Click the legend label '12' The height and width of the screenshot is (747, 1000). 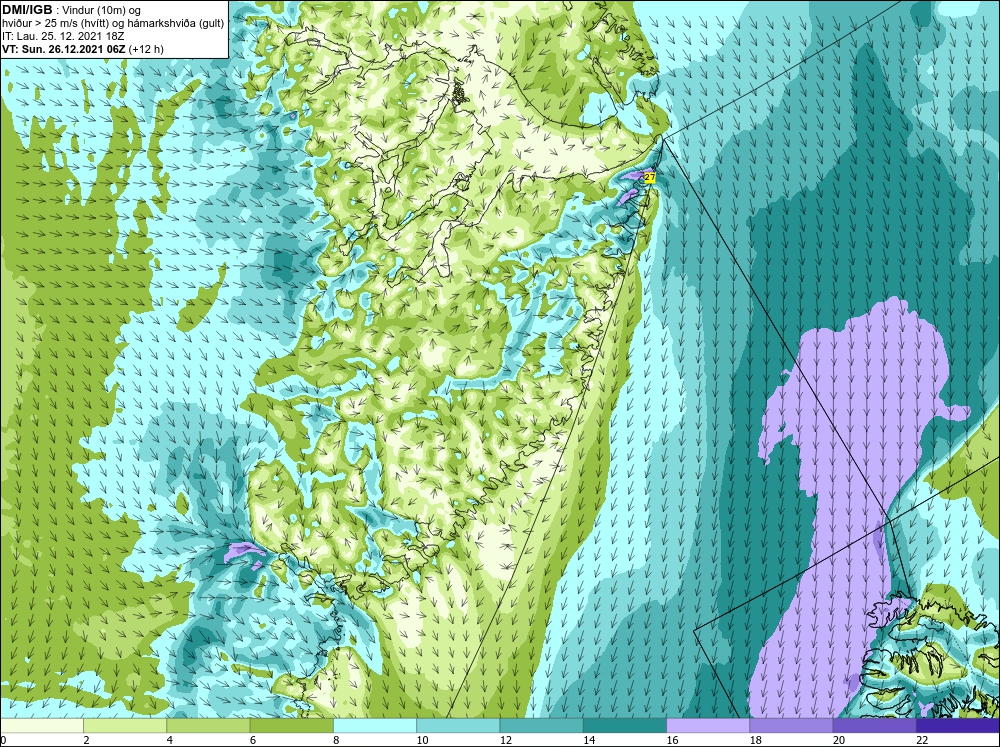coord(506,740)
